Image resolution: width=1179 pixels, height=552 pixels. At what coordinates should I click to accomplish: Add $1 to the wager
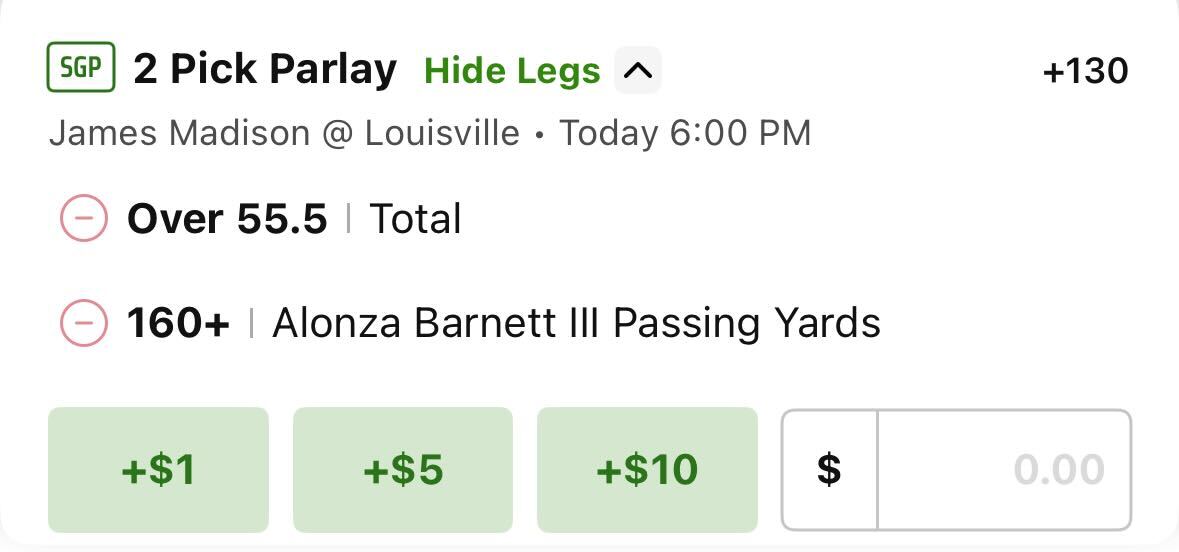click(158, 470)
